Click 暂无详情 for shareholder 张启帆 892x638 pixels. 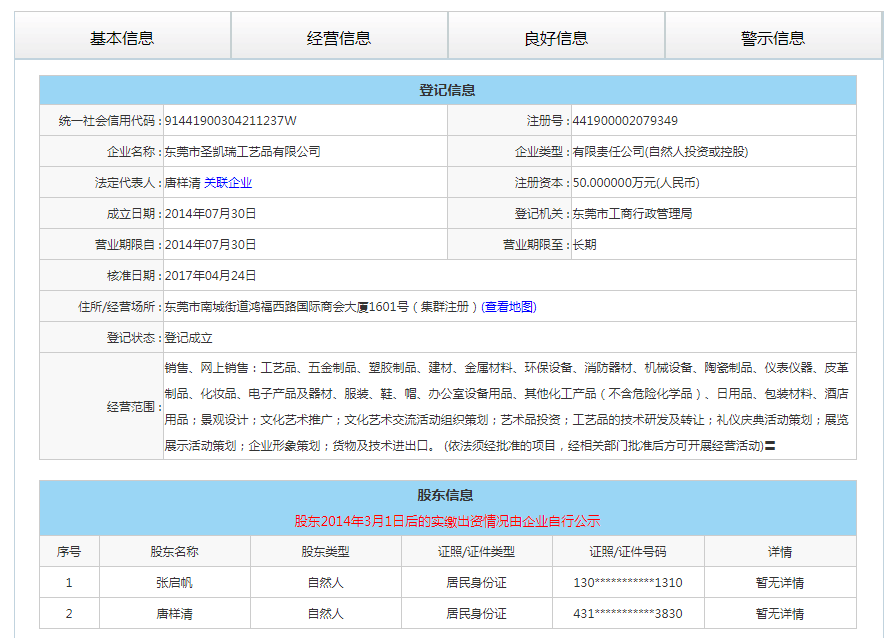point(780,582)
